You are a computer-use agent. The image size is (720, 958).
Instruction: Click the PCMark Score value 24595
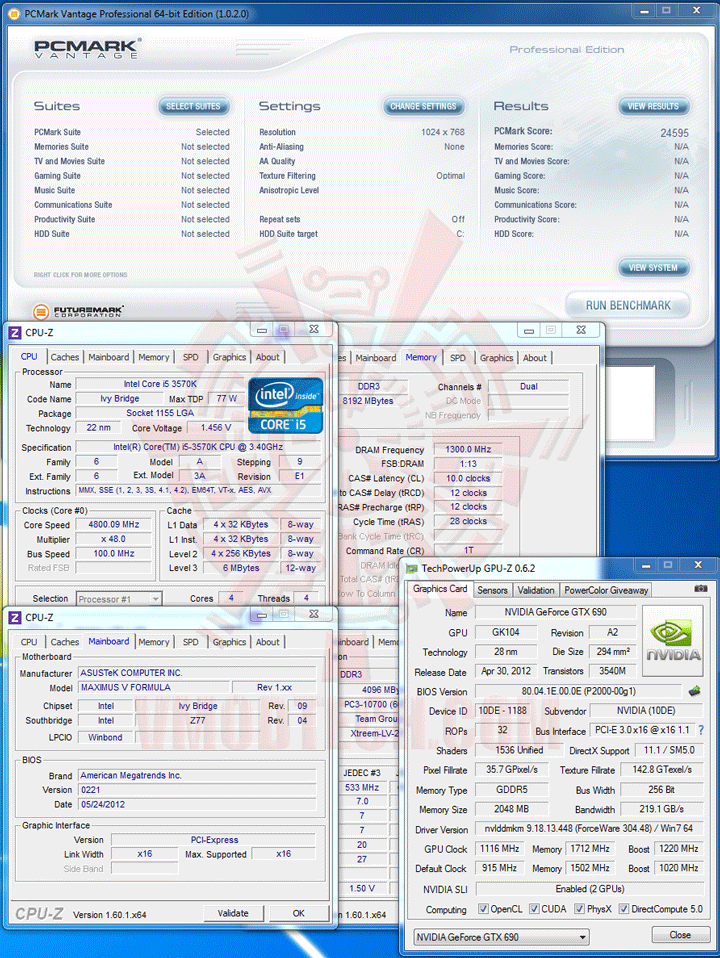[674, 133]
